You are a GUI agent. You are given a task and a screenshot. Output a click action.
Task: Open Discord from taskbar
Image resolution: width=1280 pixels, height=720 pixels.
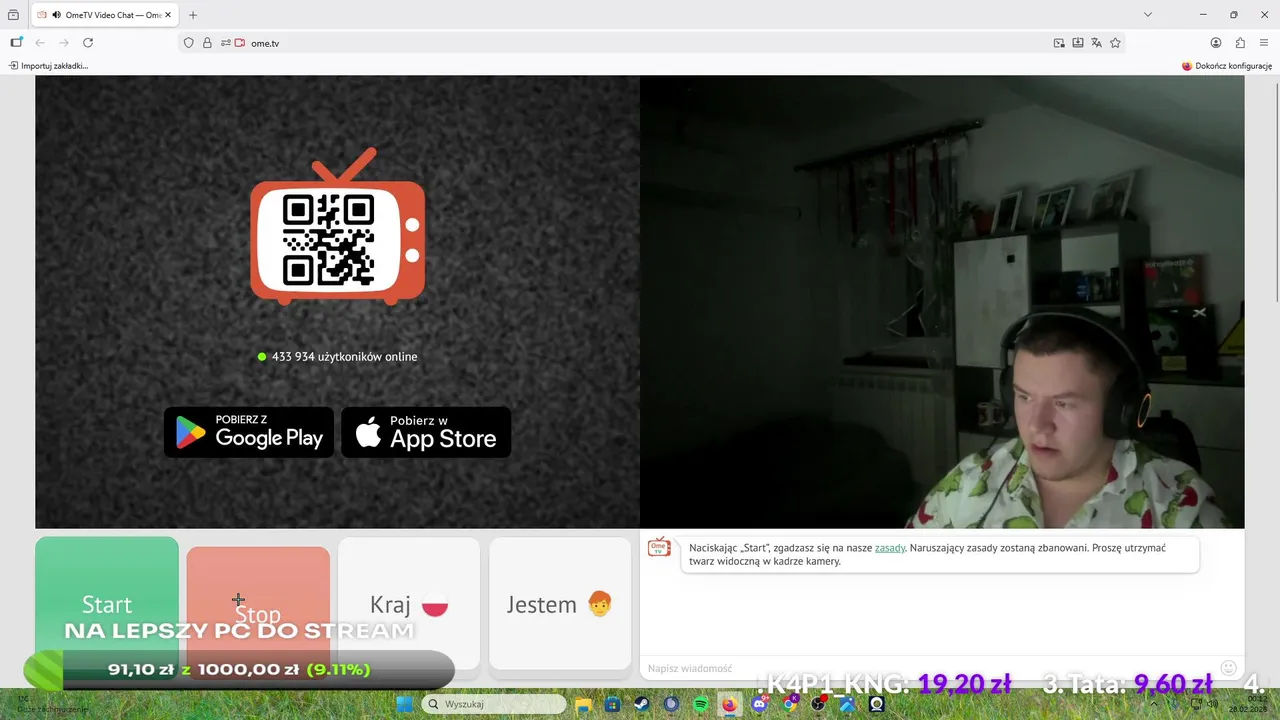tap(759, 704)
